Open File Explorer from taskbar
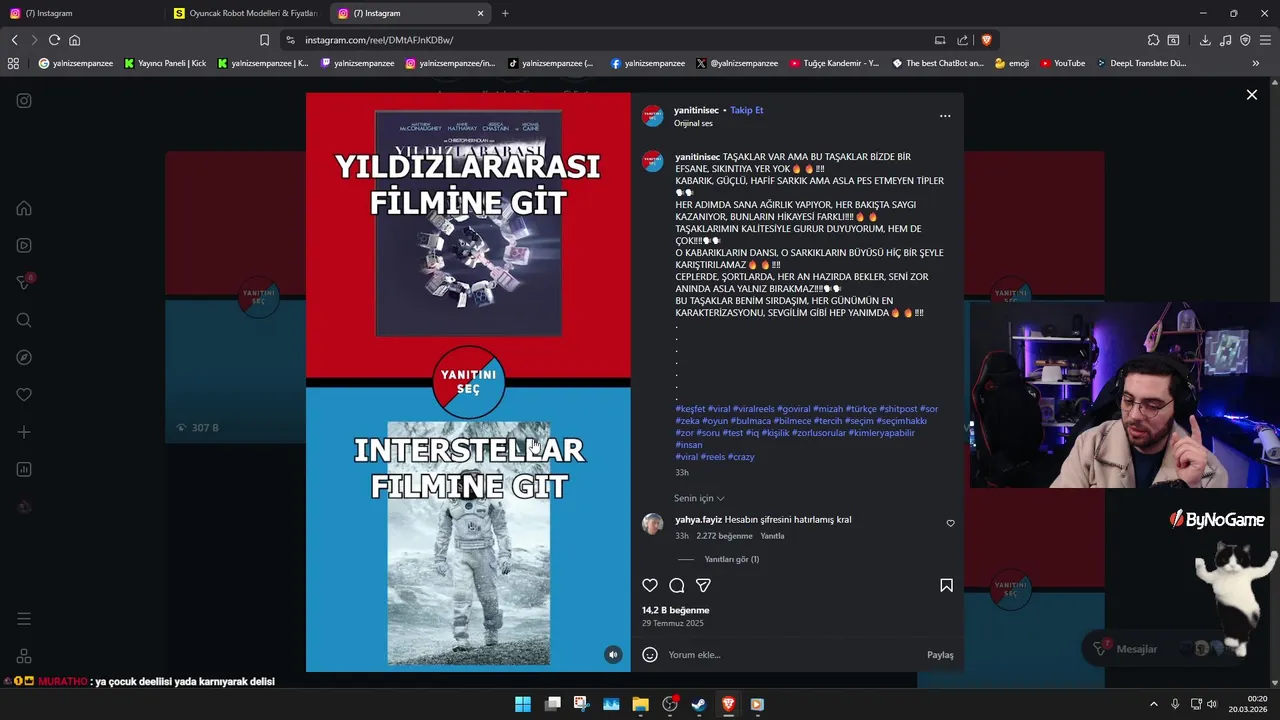The image size is (1280, 720). point(640,704)
